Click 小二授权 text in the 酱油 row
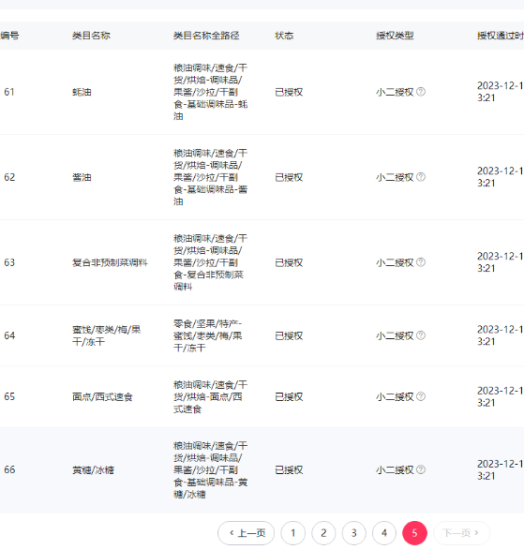The width and height of the screenshot is (524, 550). (x=395, y=177)
